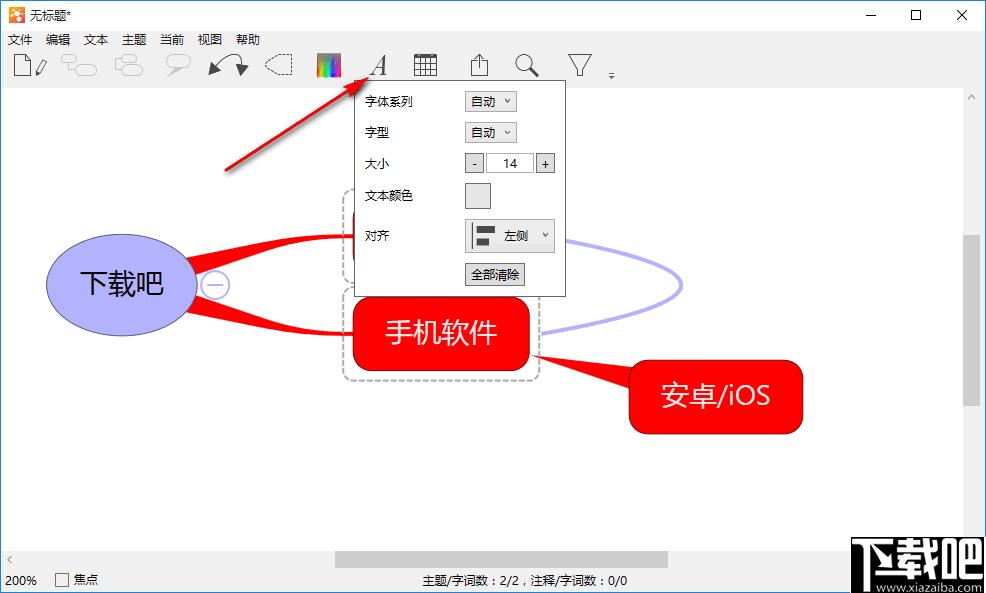
Task: Click the funnel filter icon
Action: click(579, 65)
